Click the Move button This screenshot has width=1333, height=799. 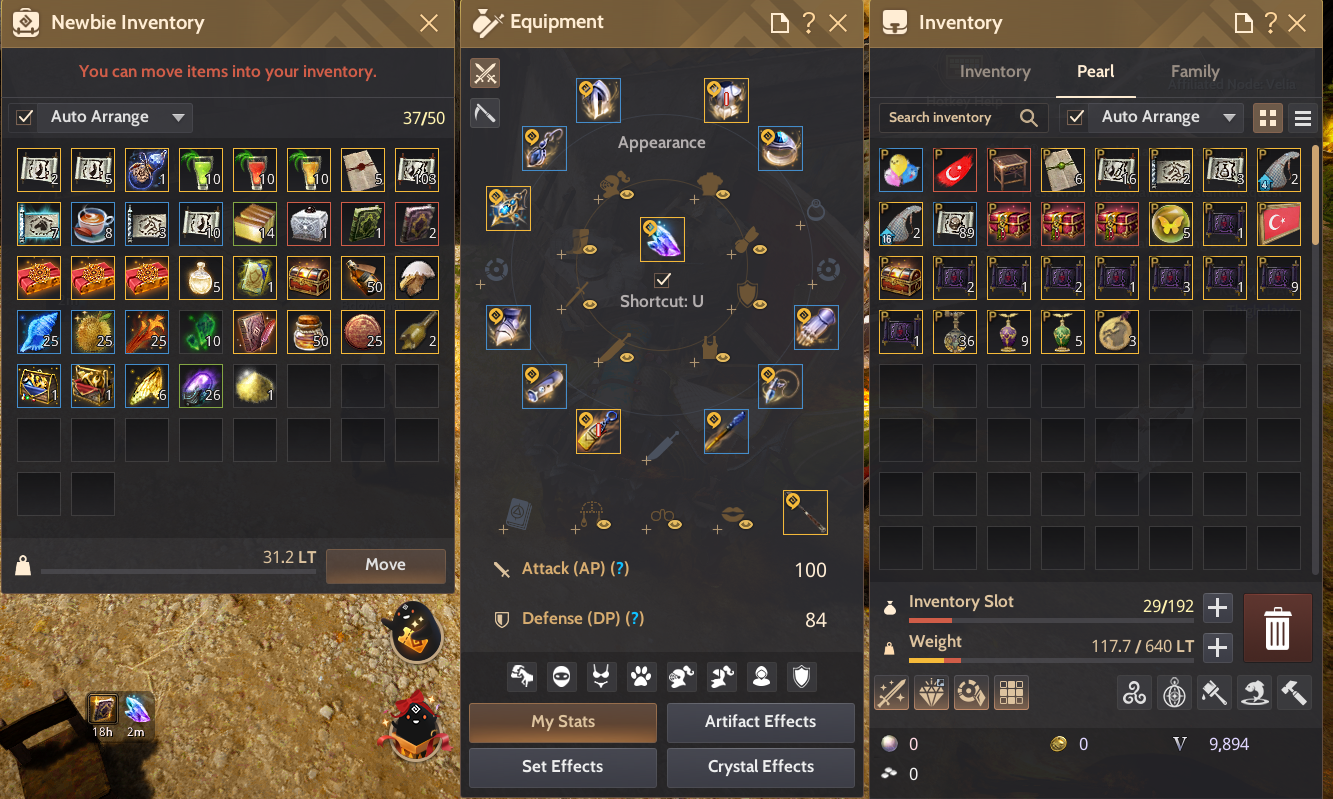[386, 565]
